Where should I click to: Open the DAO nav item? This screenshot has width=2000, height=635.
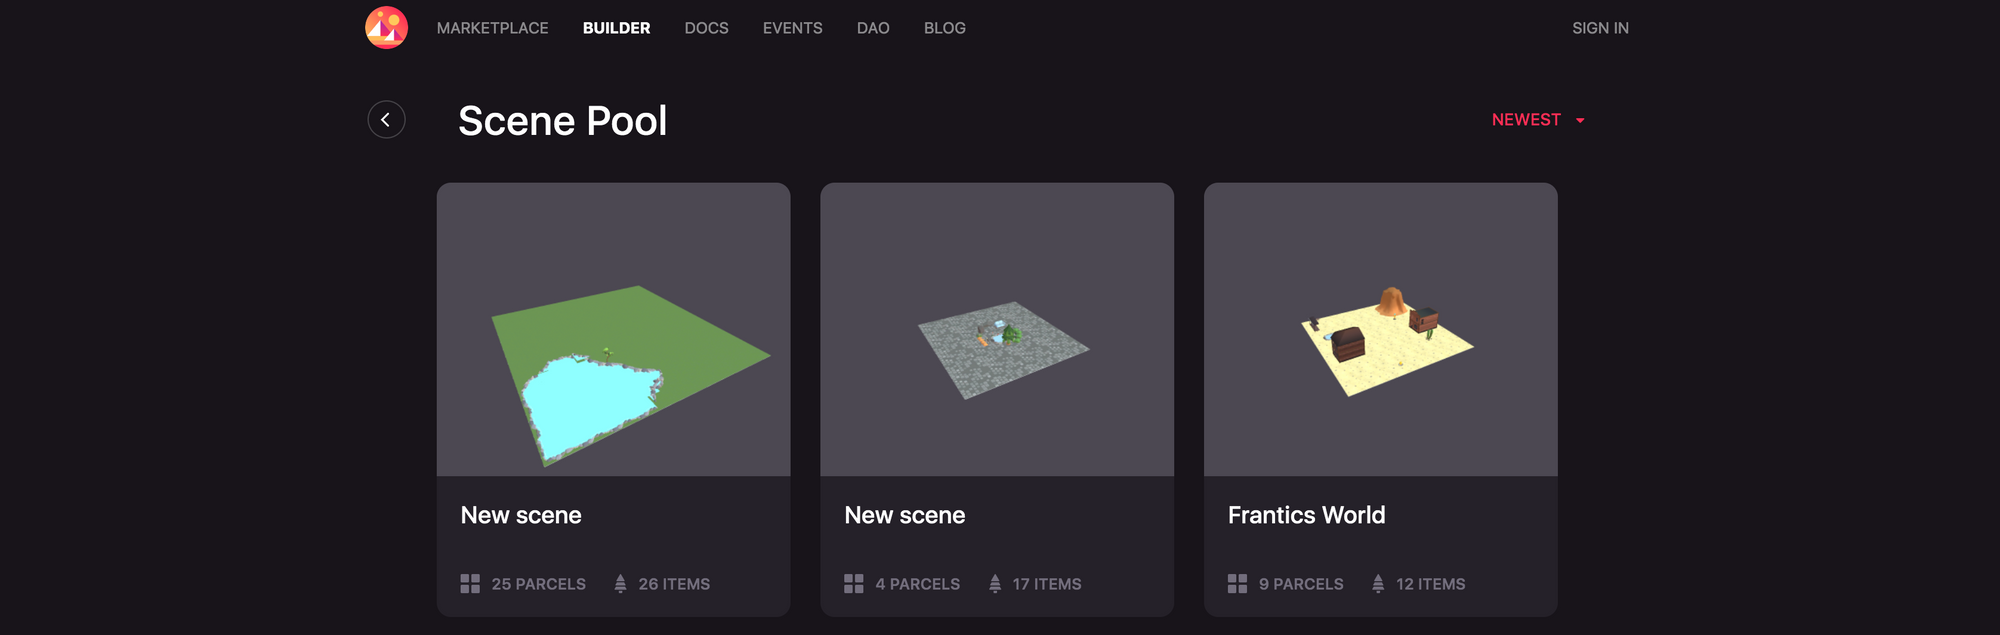click(873, 28)
